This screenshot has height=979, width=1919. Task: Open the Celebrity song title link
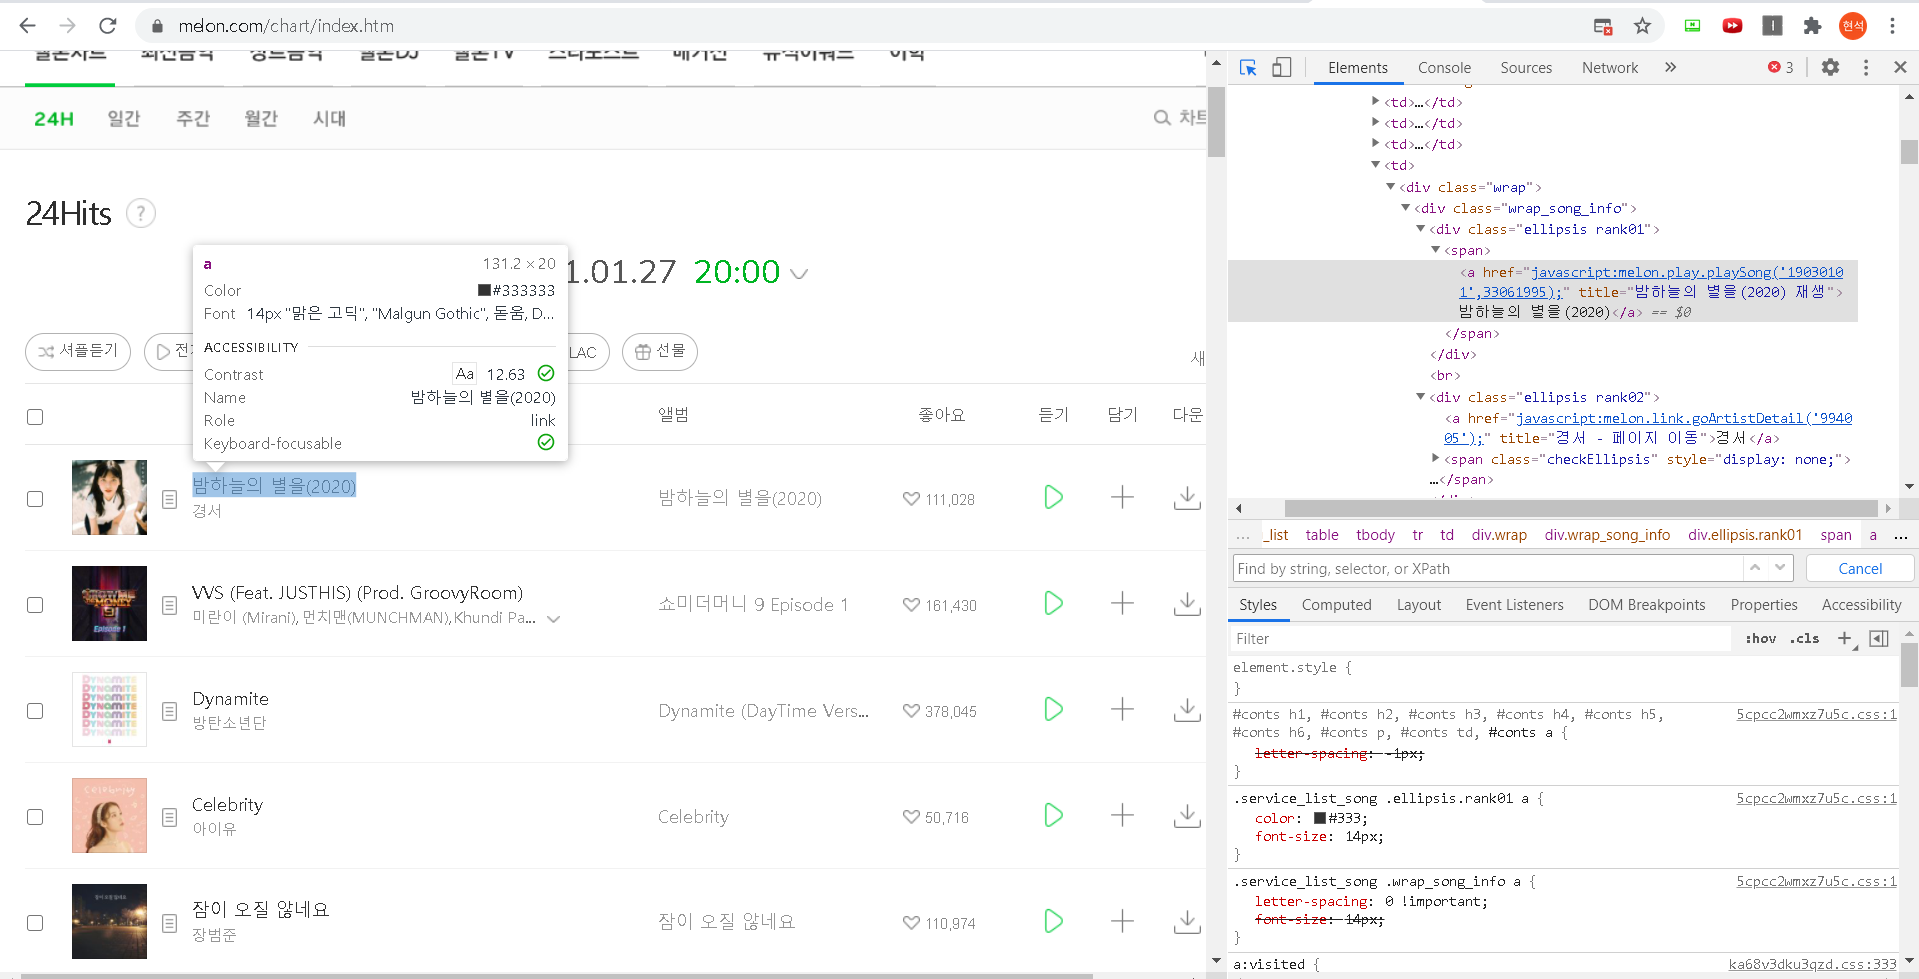pos(227,804)
